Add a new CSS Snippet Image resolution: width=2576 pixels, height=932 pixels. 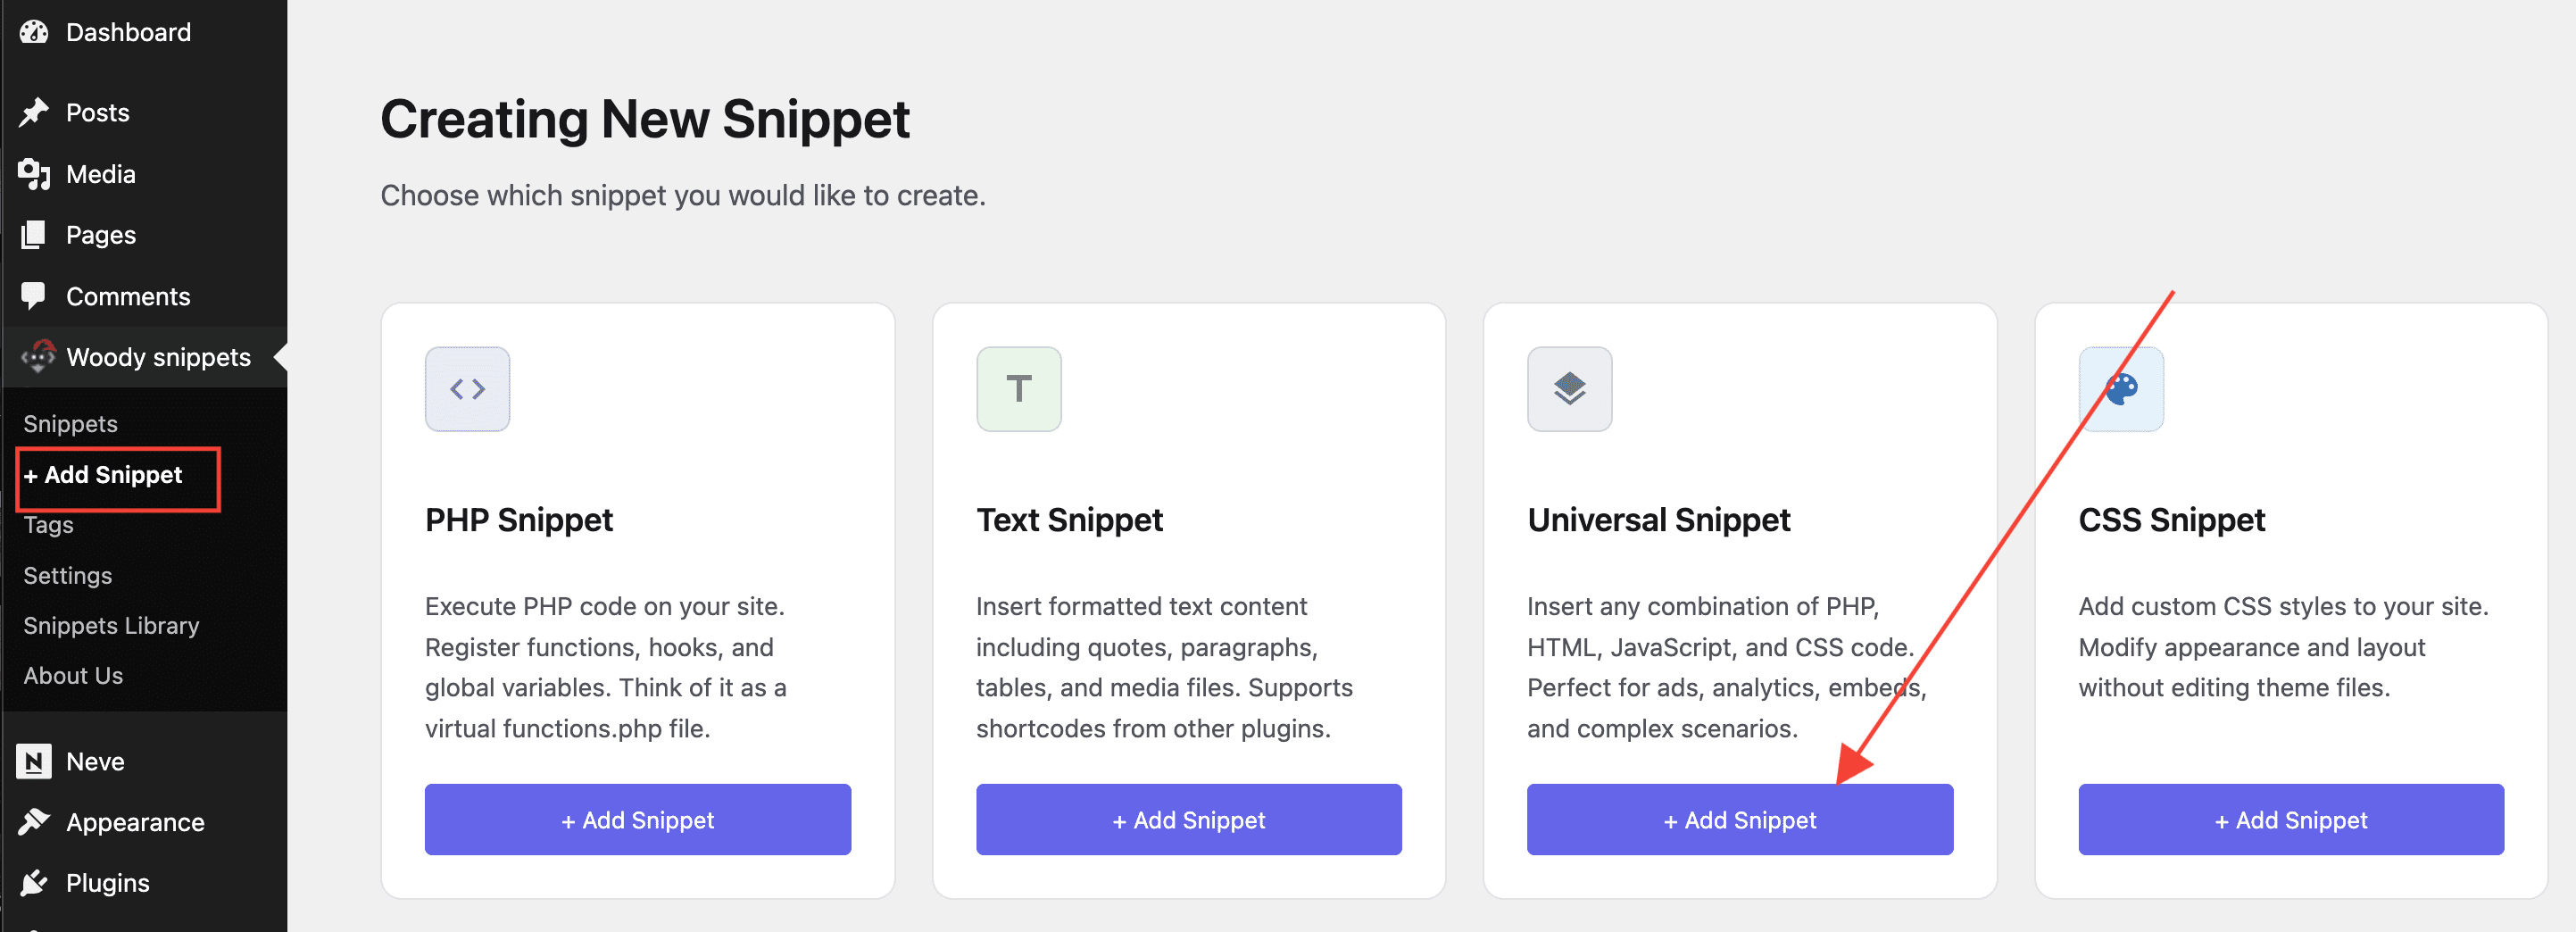(2290, 820)
